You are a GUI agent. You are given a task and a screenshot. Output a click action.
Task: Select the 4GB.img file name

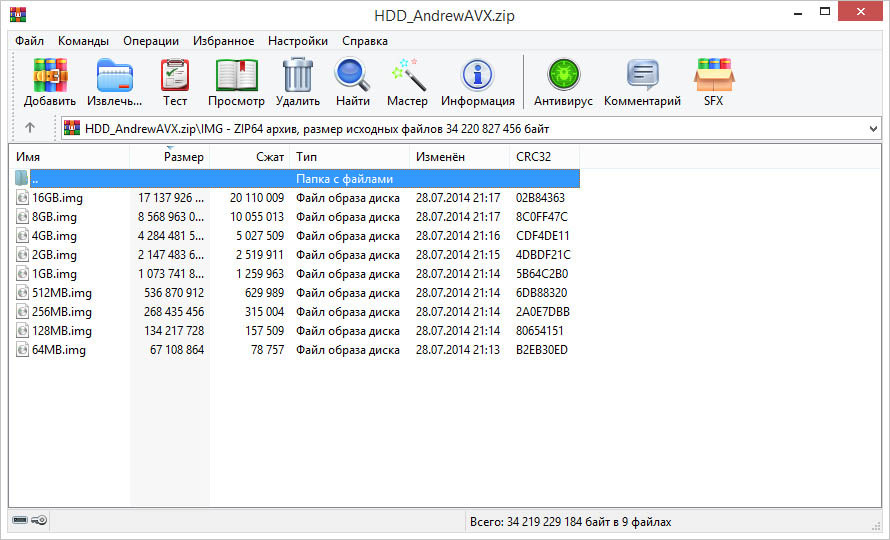click(54, 236)
